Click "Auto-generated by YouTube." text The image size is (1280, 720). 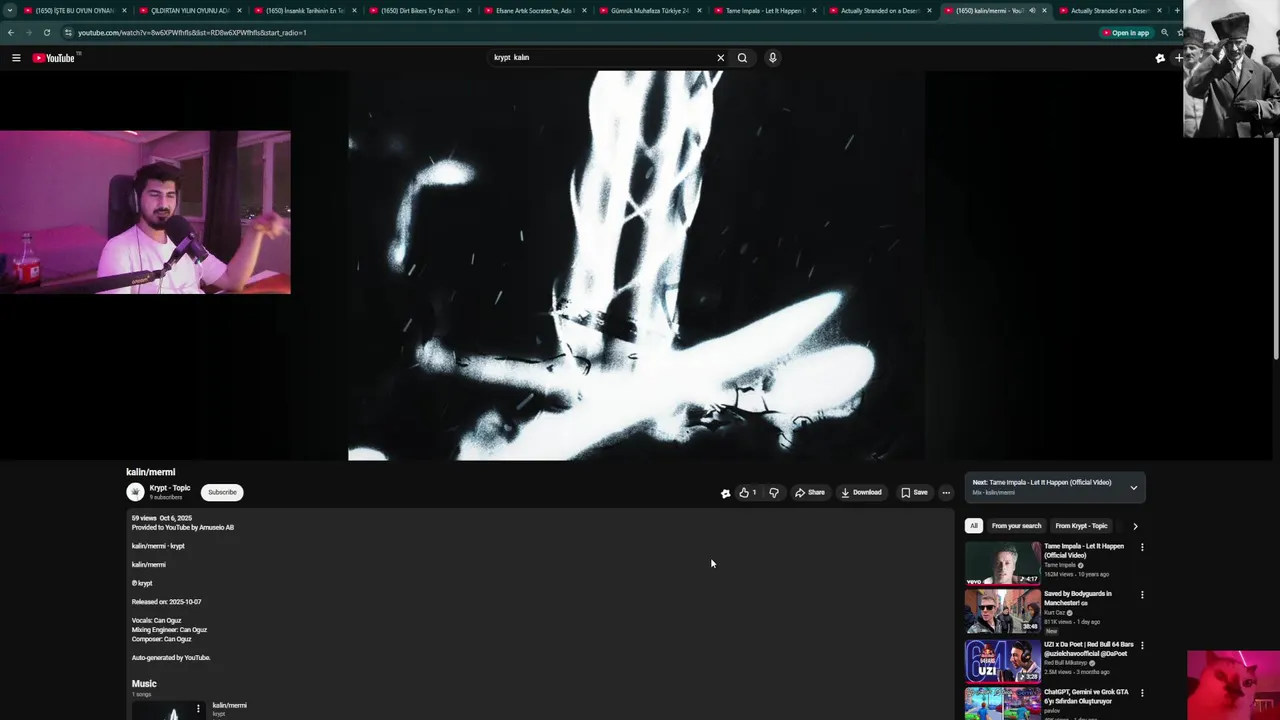pos(171,658)
